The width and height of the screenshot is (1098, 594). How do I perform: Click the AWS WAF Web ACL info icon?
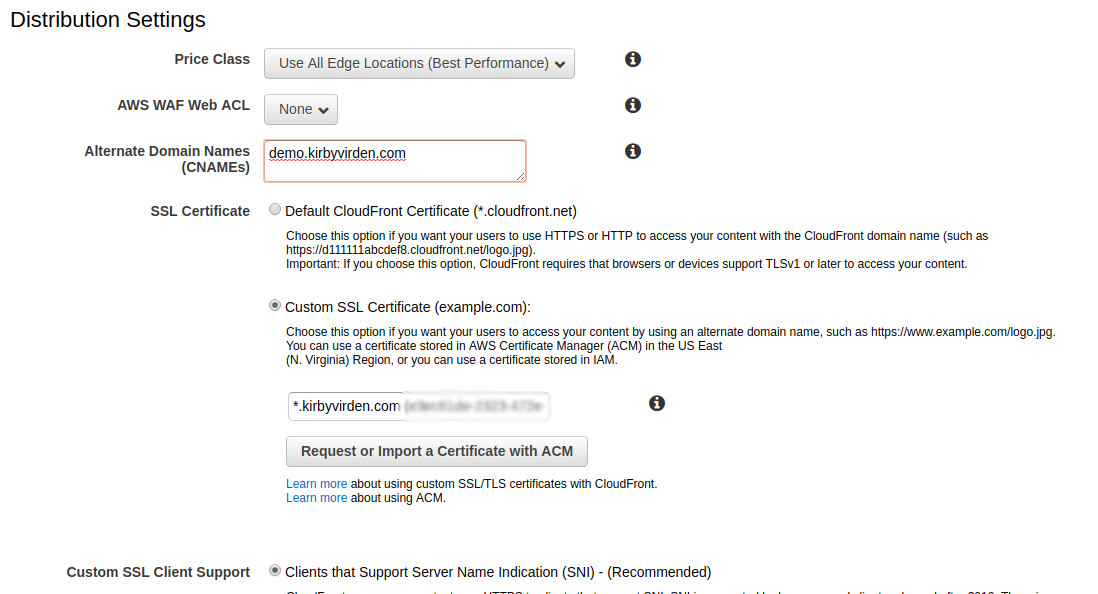point(632,105)
